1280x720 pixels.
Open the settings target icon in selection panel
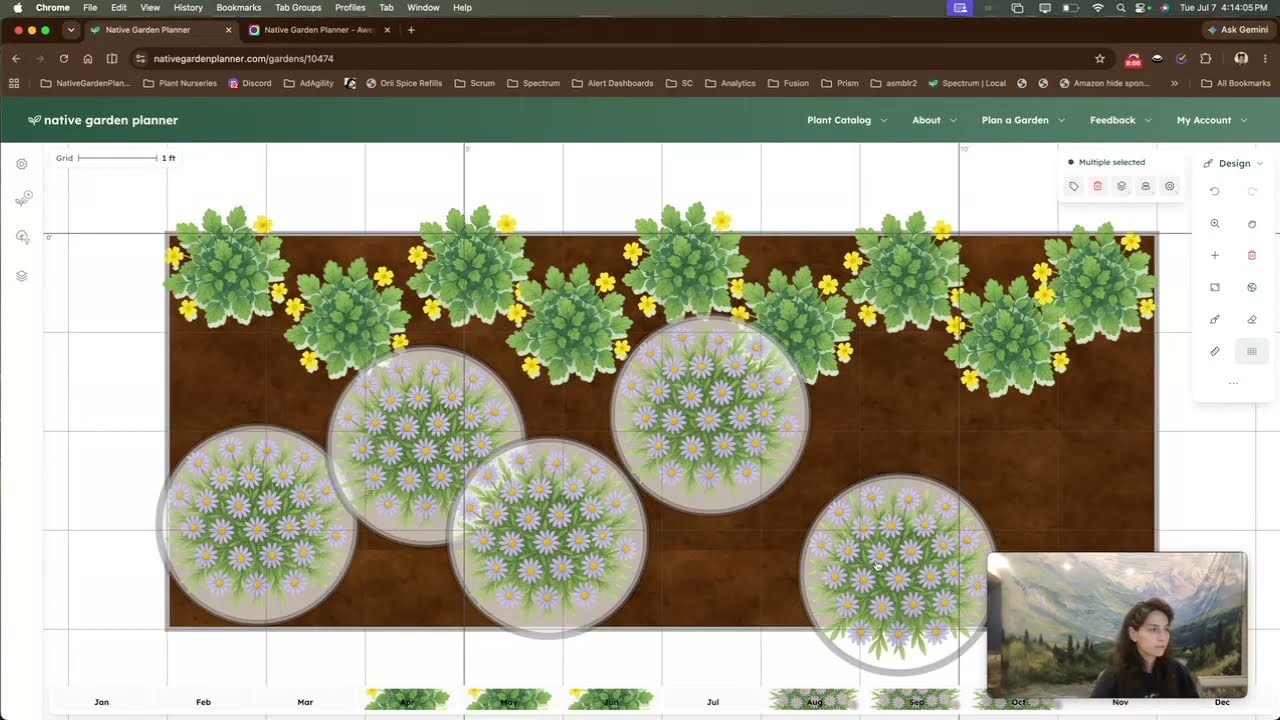[1169, 186]
